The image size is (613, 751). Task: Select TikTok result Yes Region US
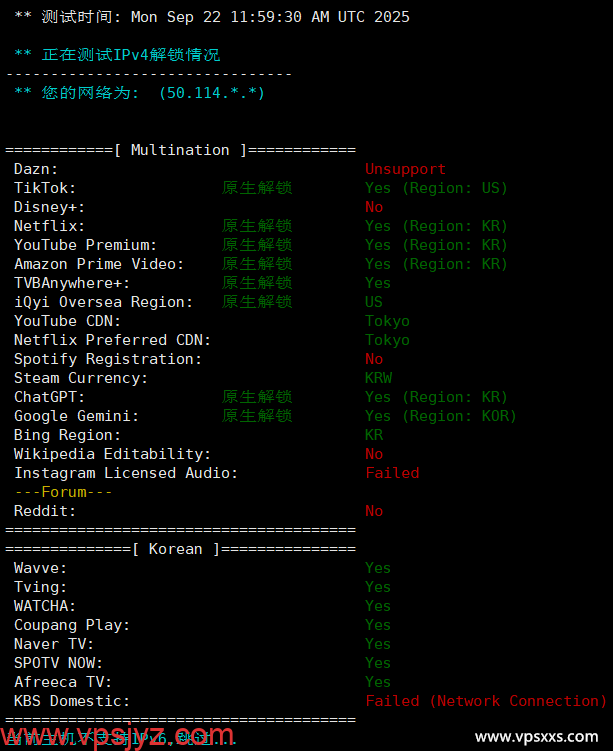click(x=436, y=188)
